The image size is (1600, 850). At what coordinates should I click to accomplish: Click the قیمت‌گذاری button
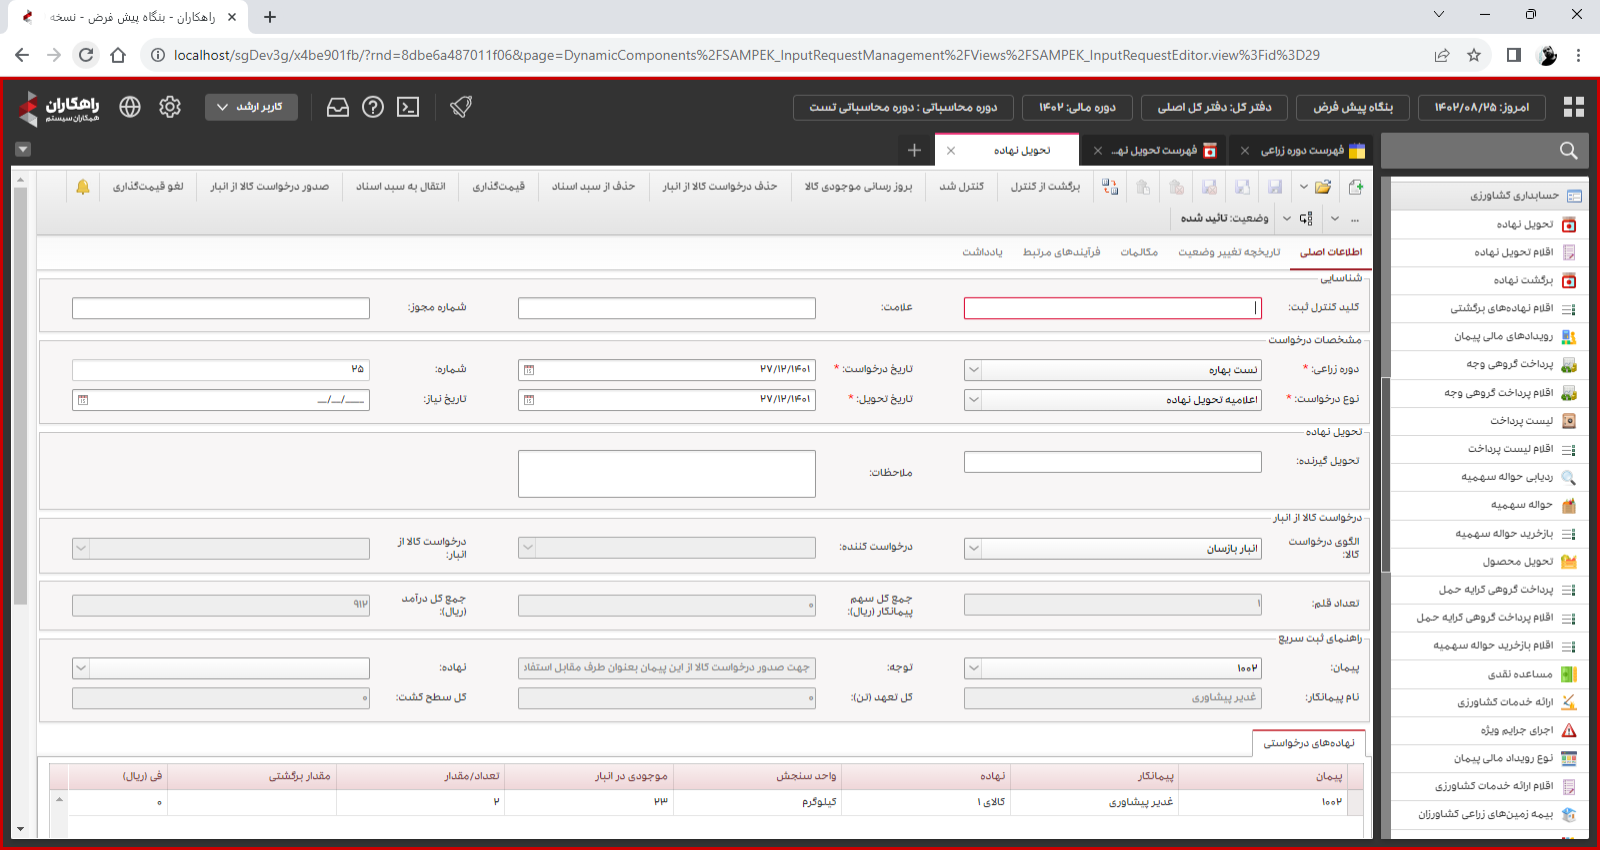[498, 187]
